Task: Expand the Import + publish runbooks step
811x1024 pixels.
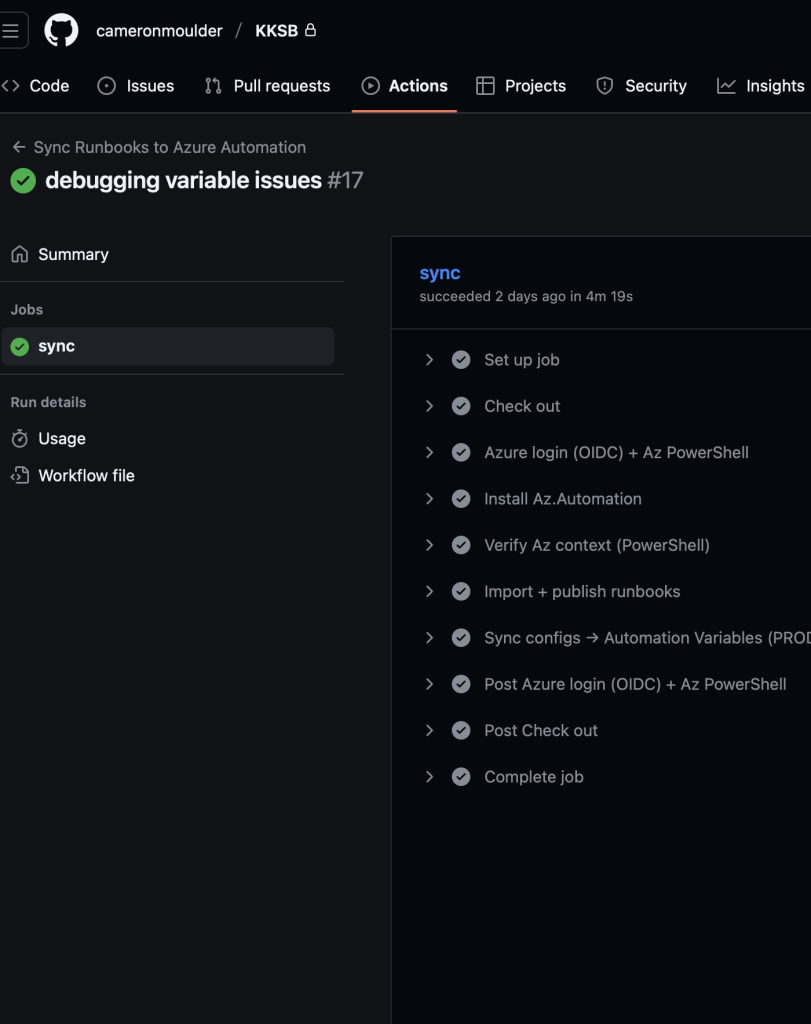Action: [429, 592]
